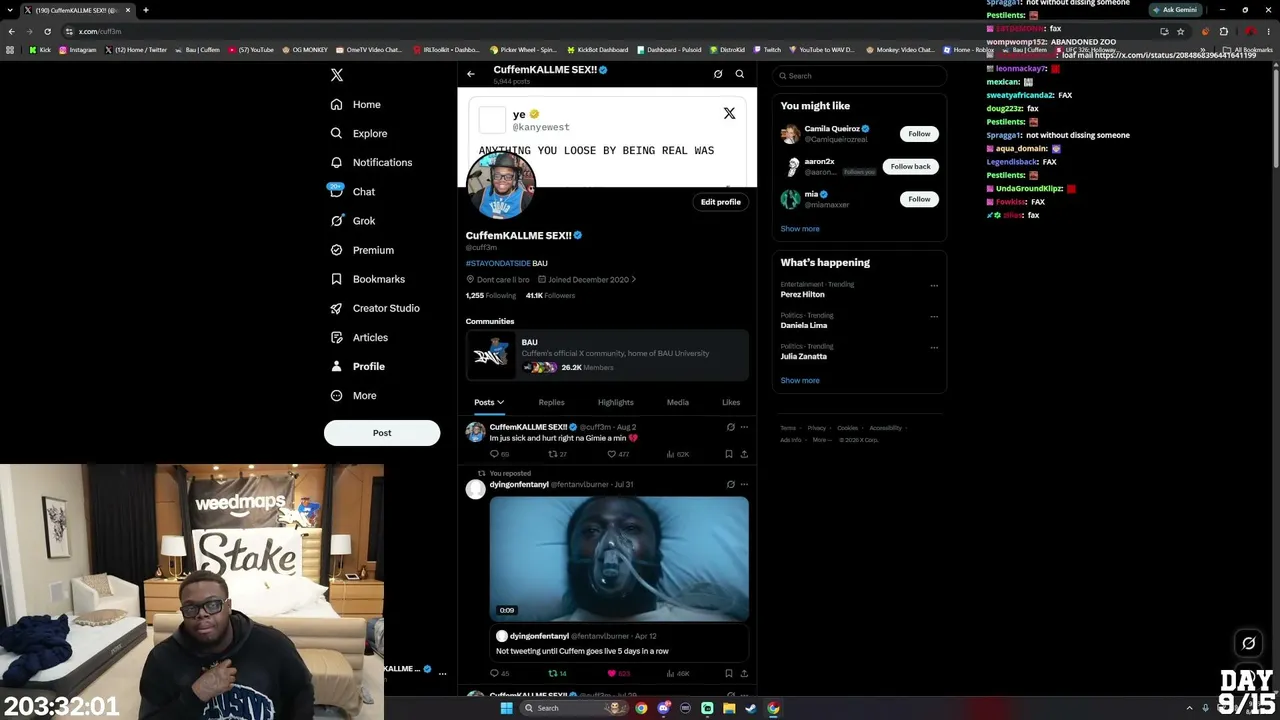Viewport: 1280px width, 720px height.
Task: Open the #STAYONDATSIDE hashtag link
Action: [498, 263]
